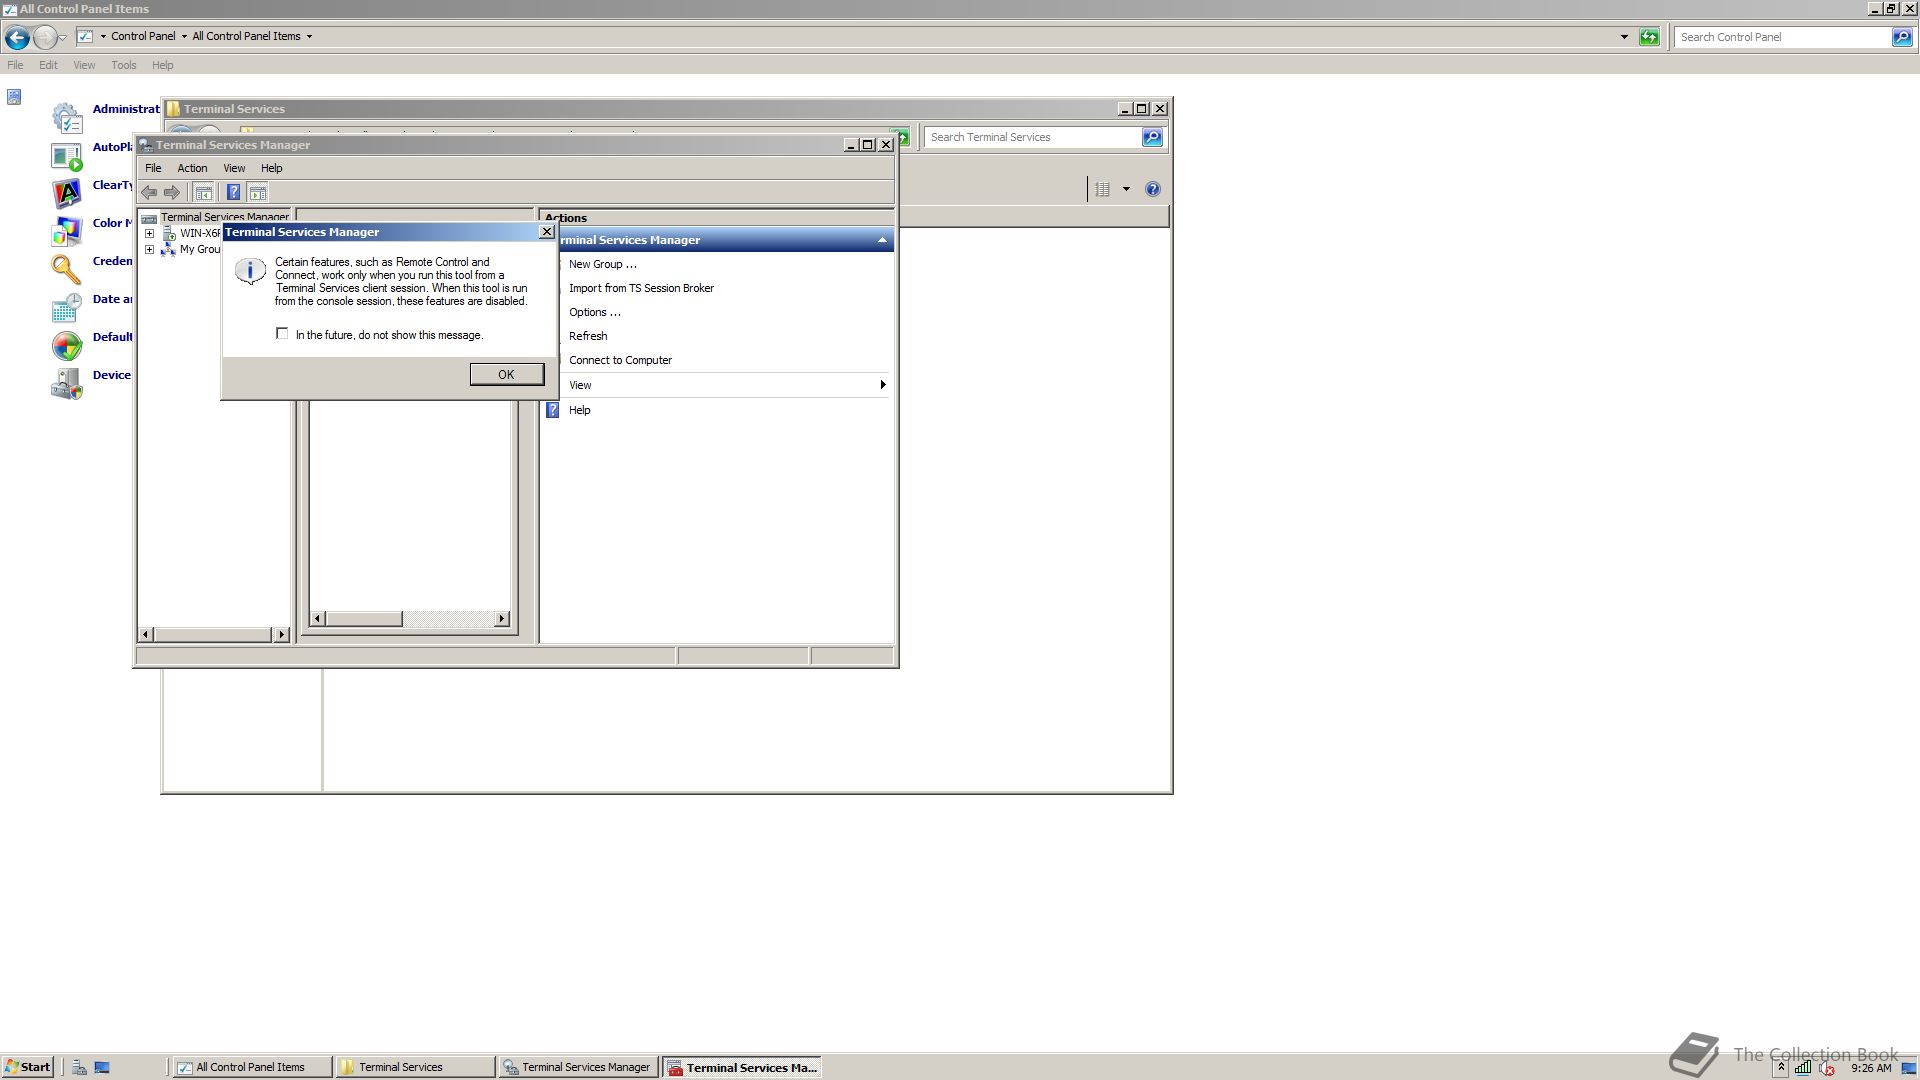The image size is (1920, 1080).
Task: Open Date and Time icon in Control Panel
Action: tap(67, 308)
